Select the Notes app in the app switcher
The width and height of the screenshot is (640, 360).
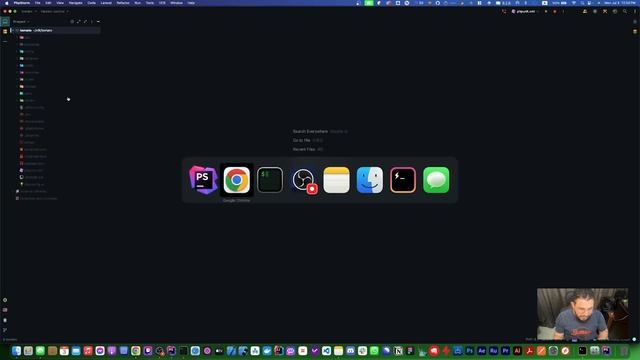[x=336, y=180]
